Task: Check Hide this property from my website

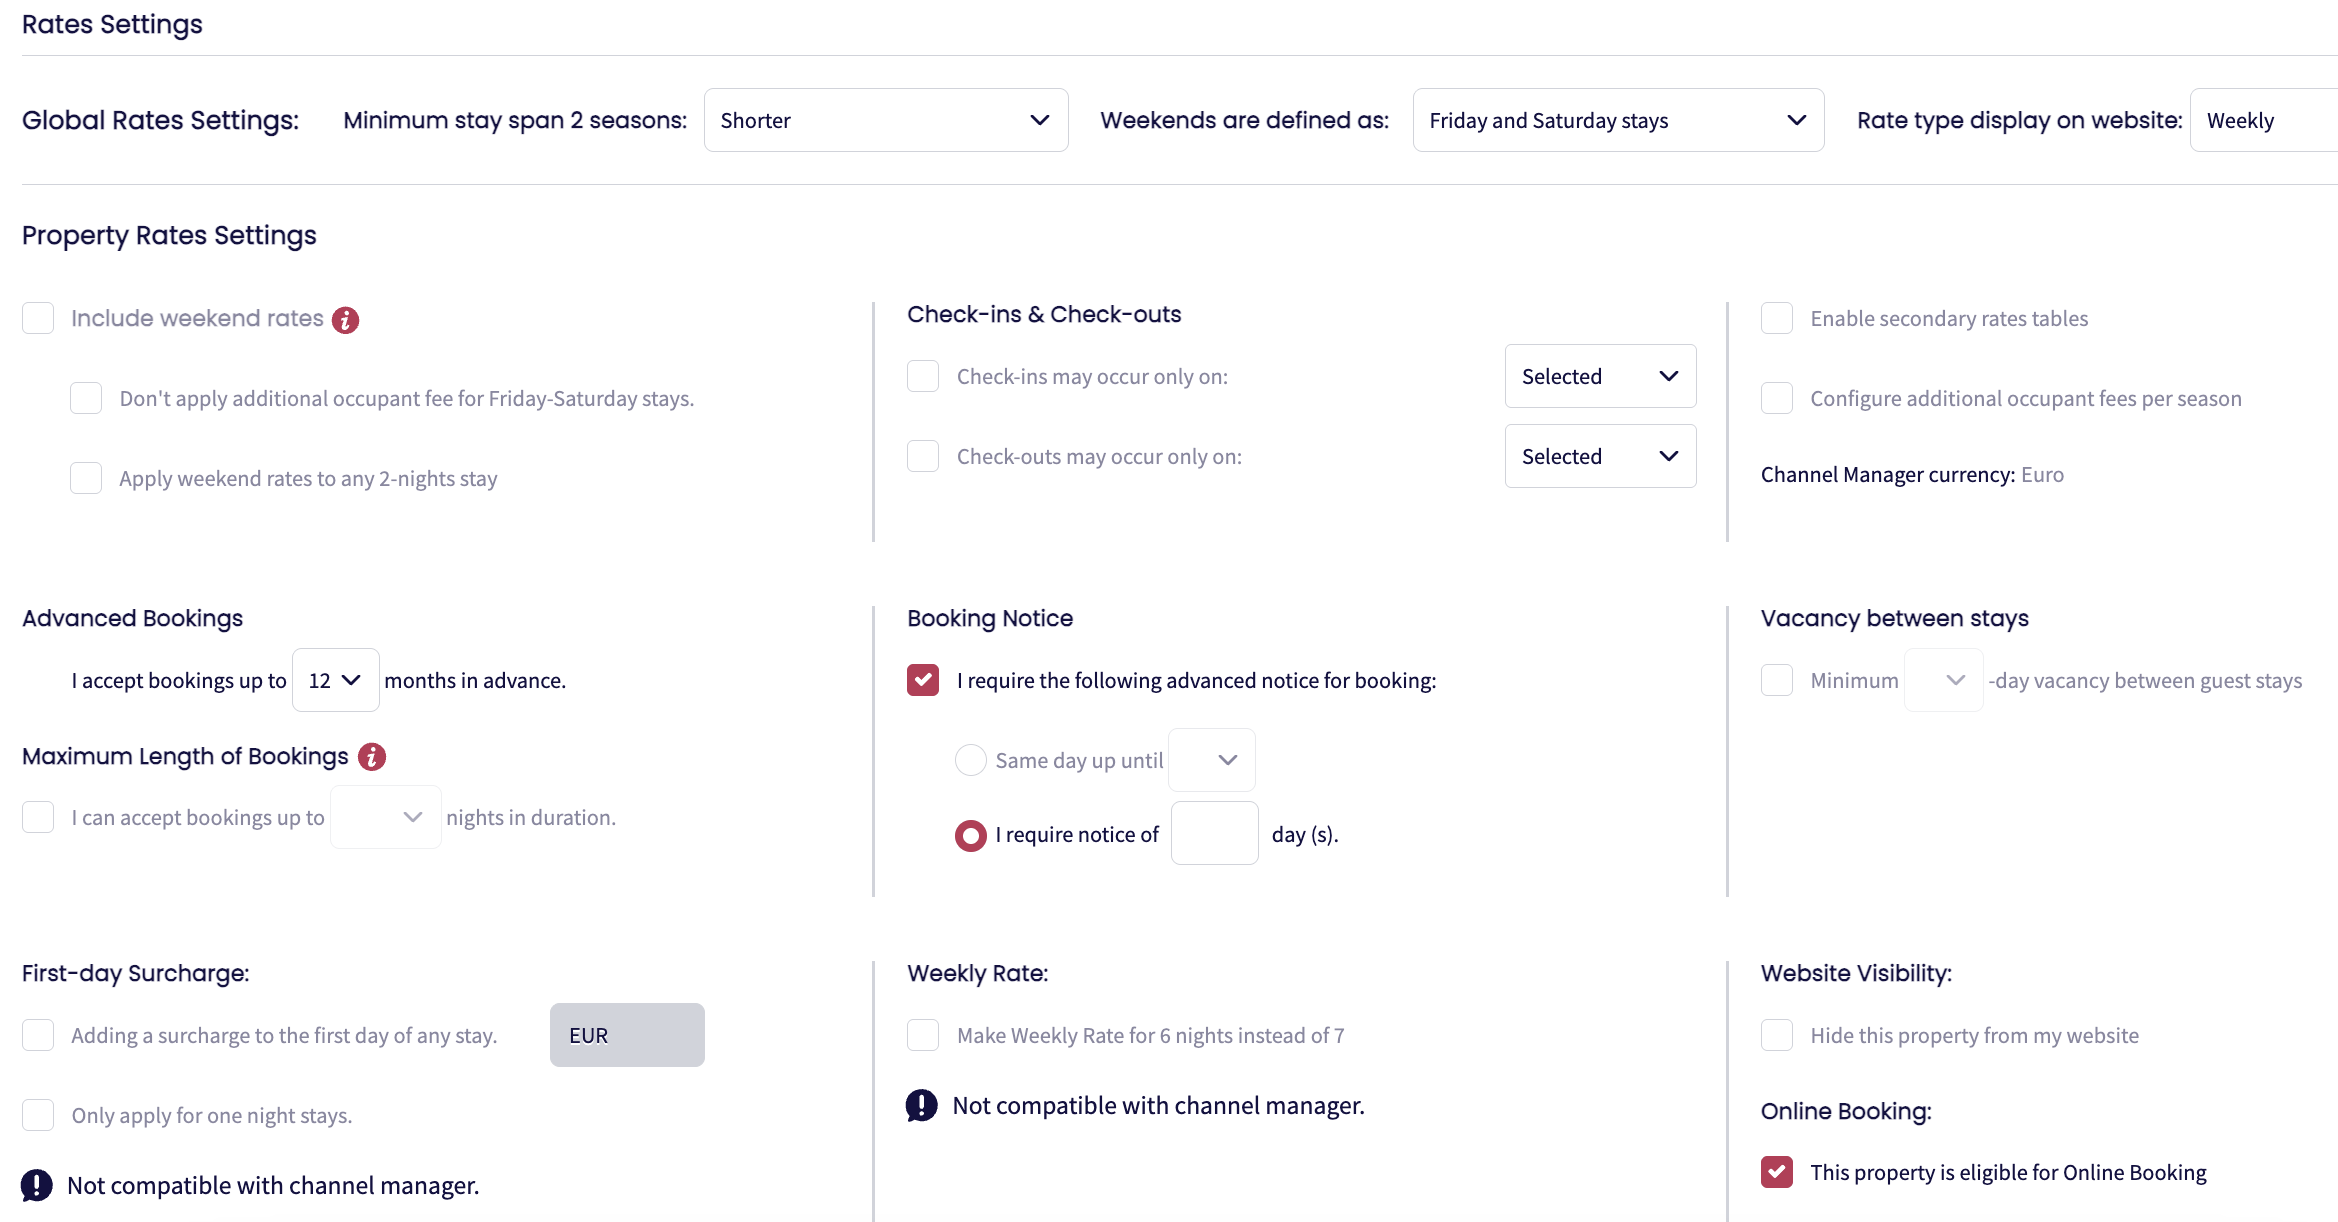Action: point(1777,1035)
